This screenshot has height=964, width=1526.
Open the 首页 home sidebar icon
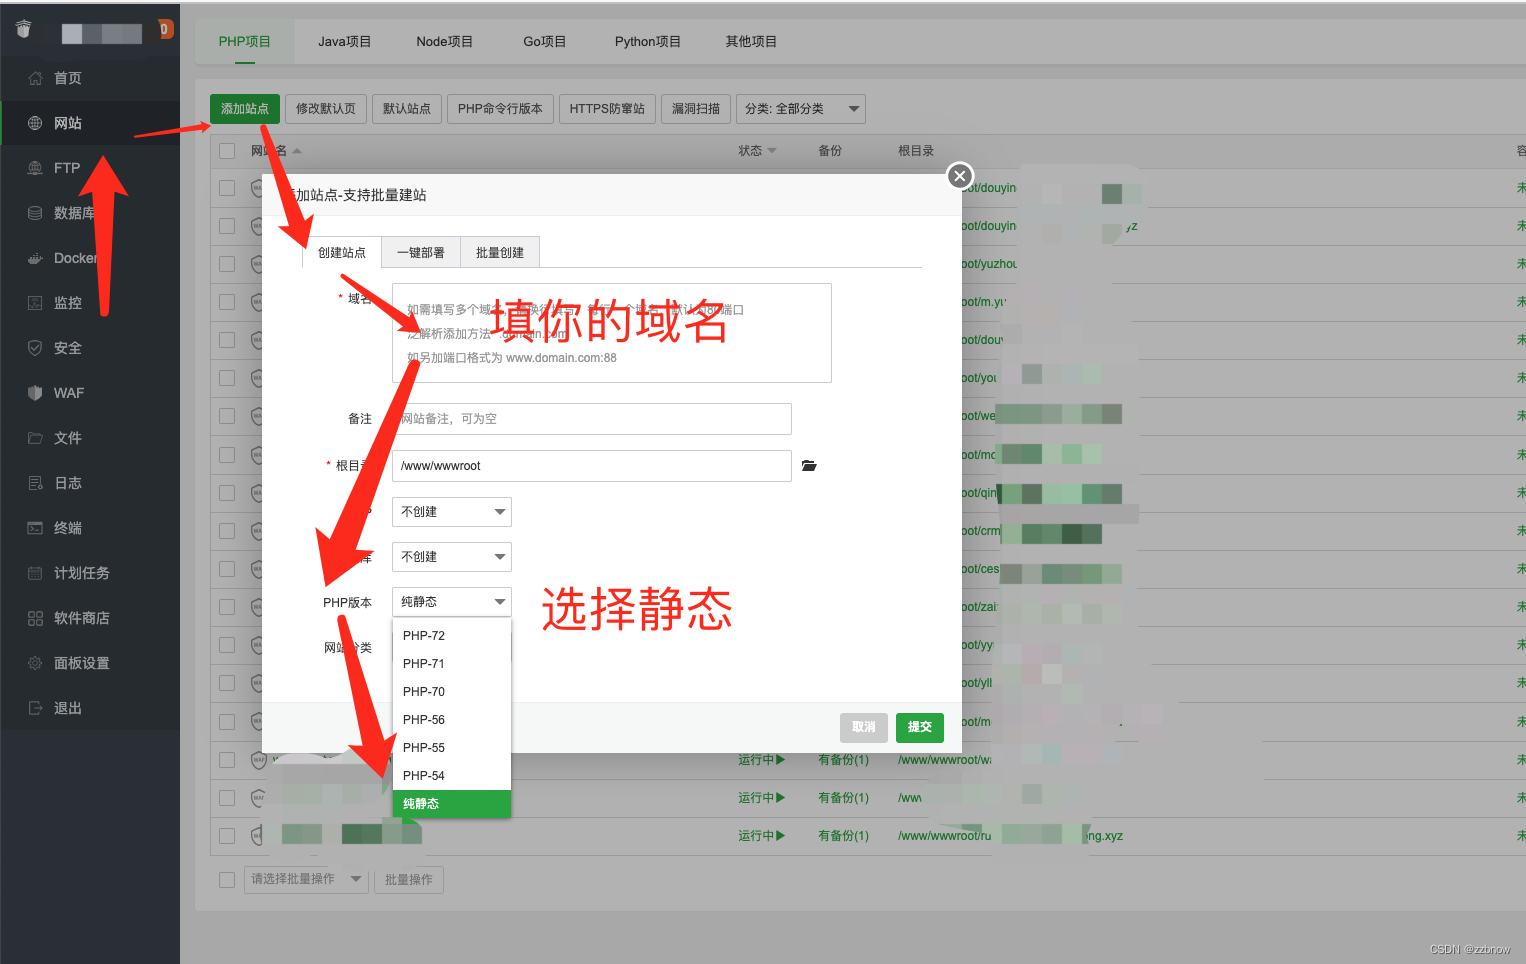click(x=35, y=78)
